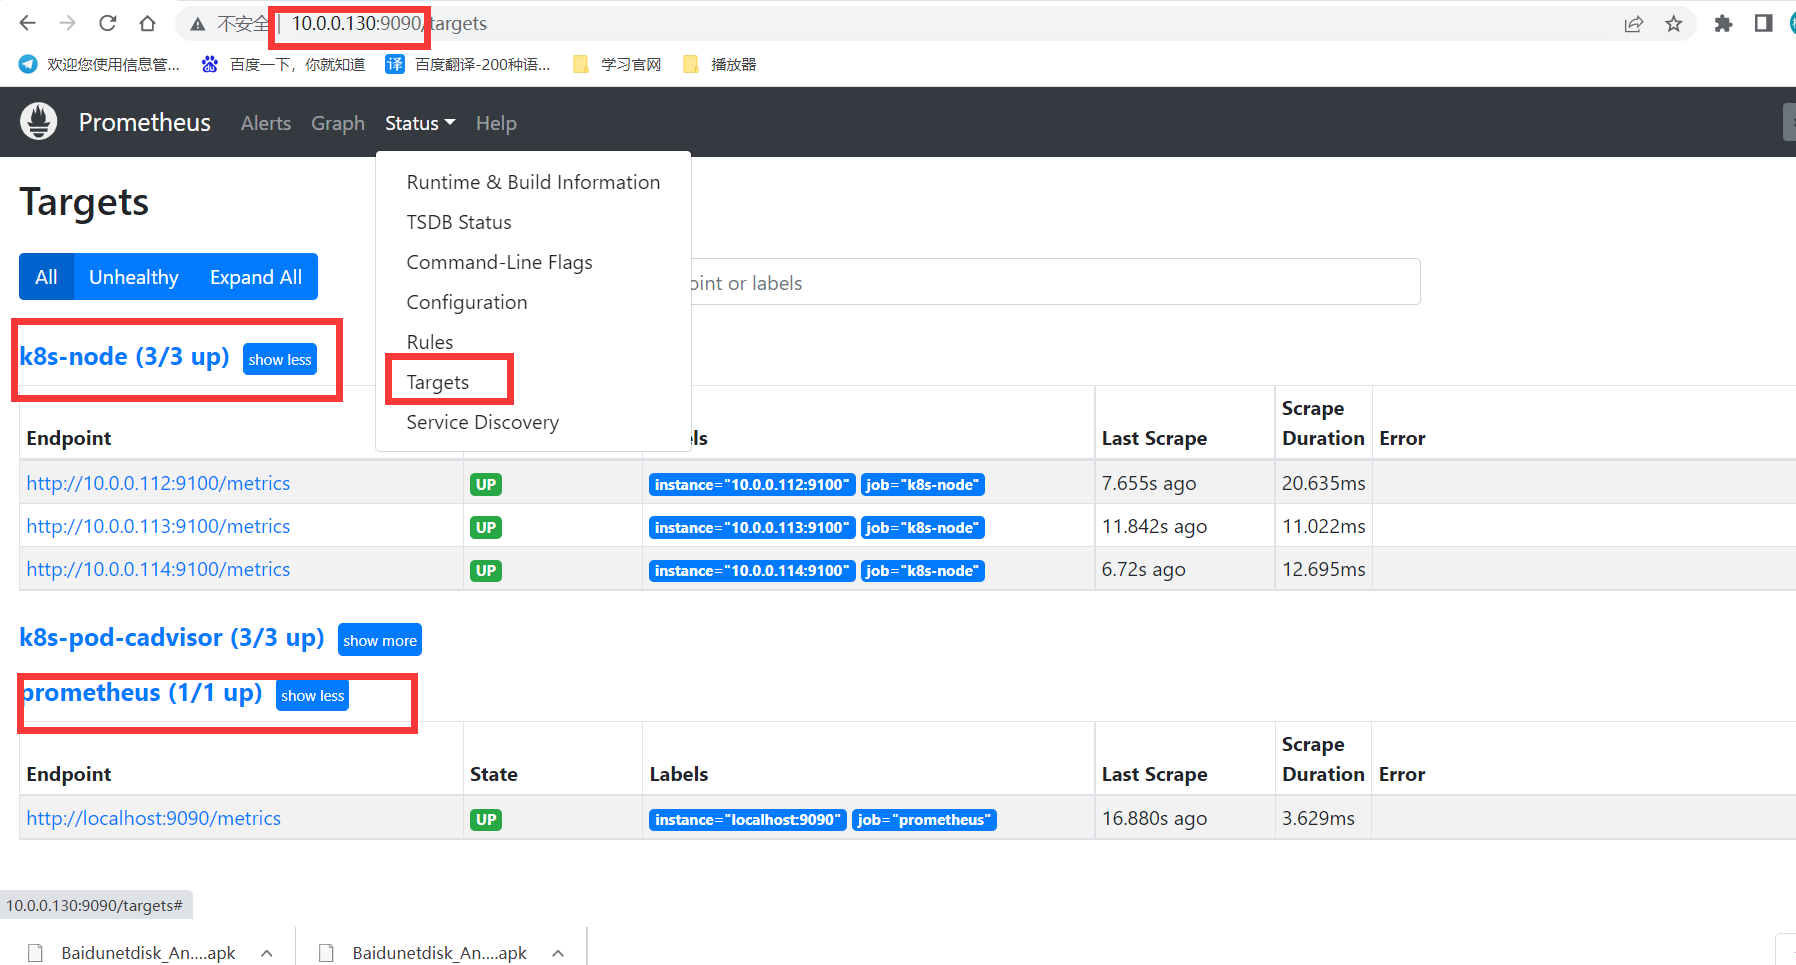This screenshot has width=1796, height=965.
Task: Open the 百度翻译 bookmark
Action: 468,64
